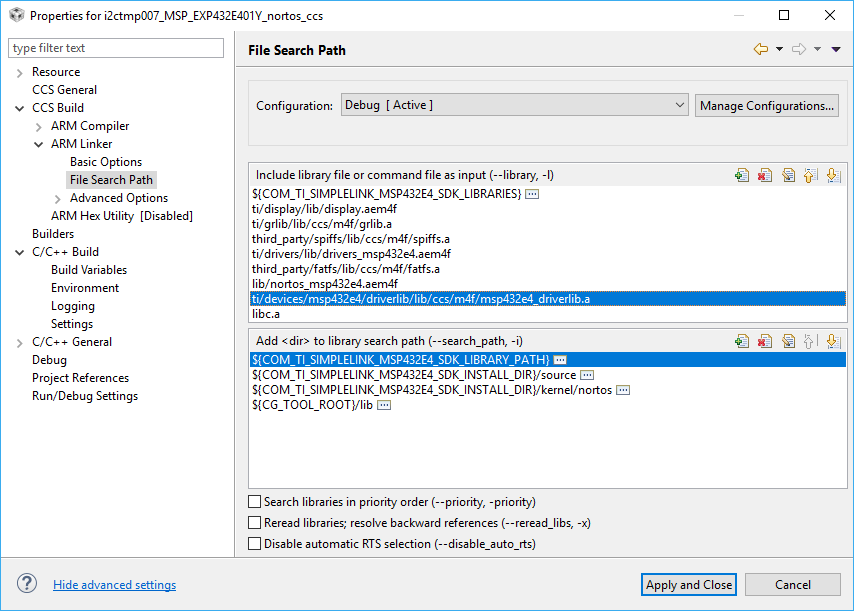Move selected library file down

(x=833, y=175)
